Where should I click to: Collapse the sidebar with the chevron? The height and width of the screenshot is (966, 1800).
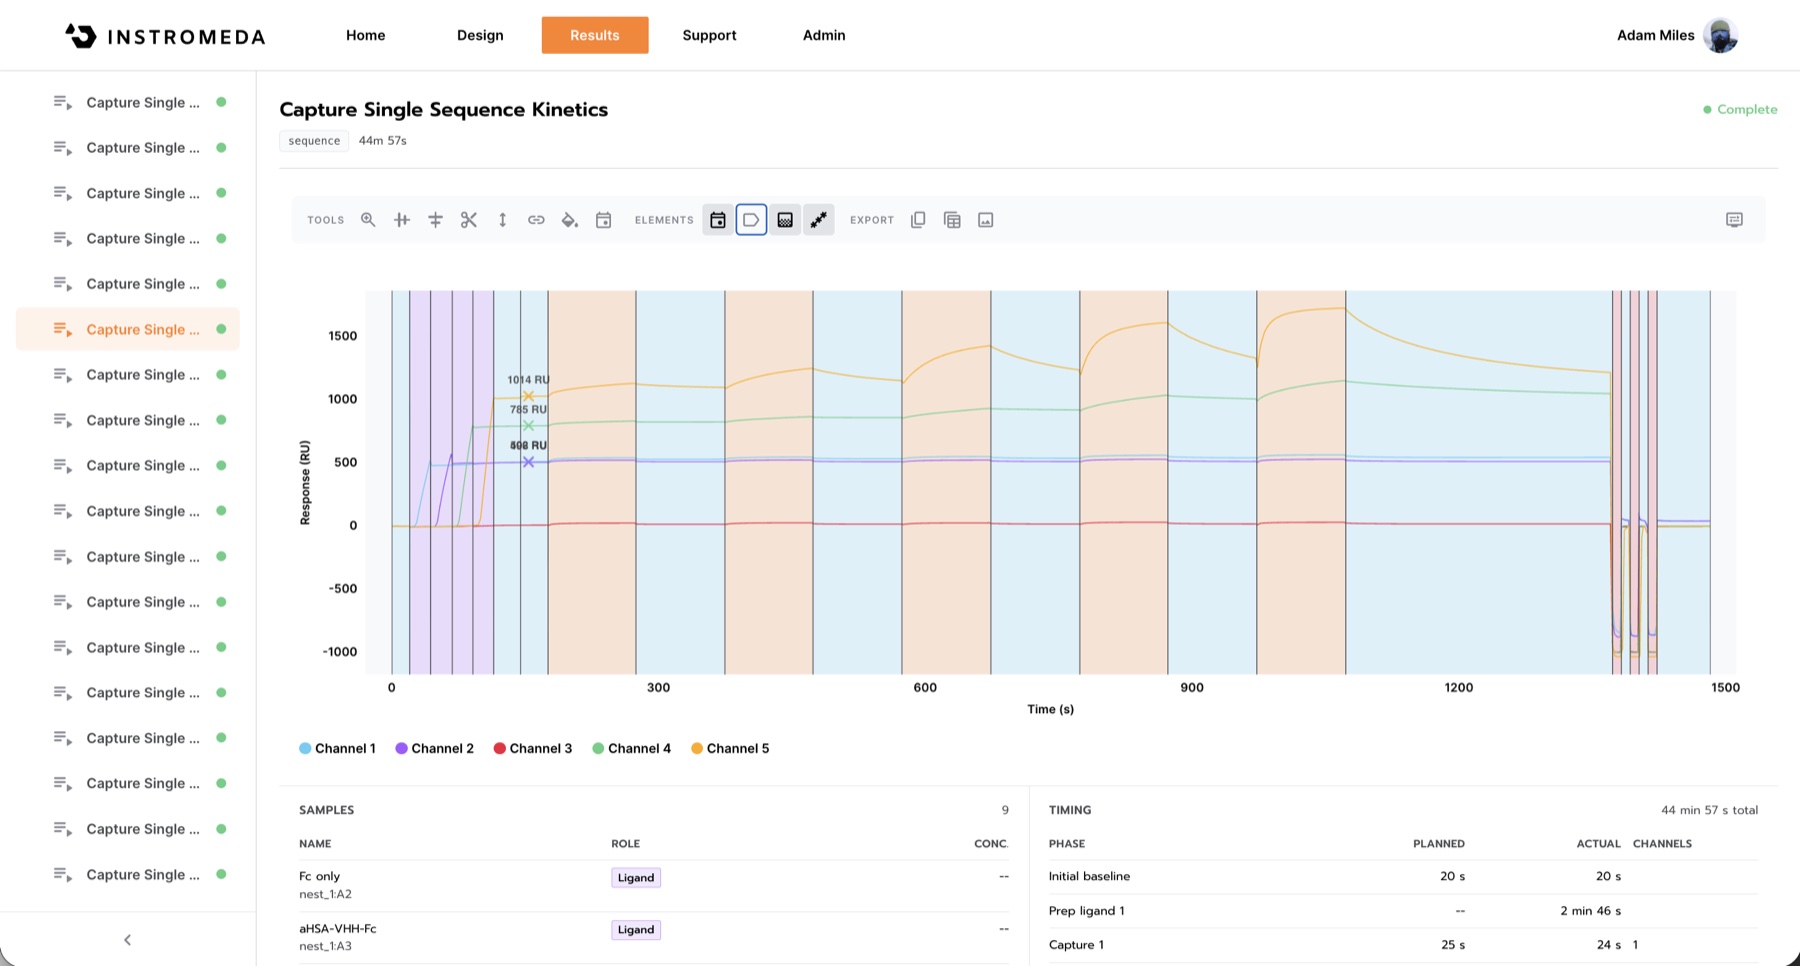pos(127,940)
